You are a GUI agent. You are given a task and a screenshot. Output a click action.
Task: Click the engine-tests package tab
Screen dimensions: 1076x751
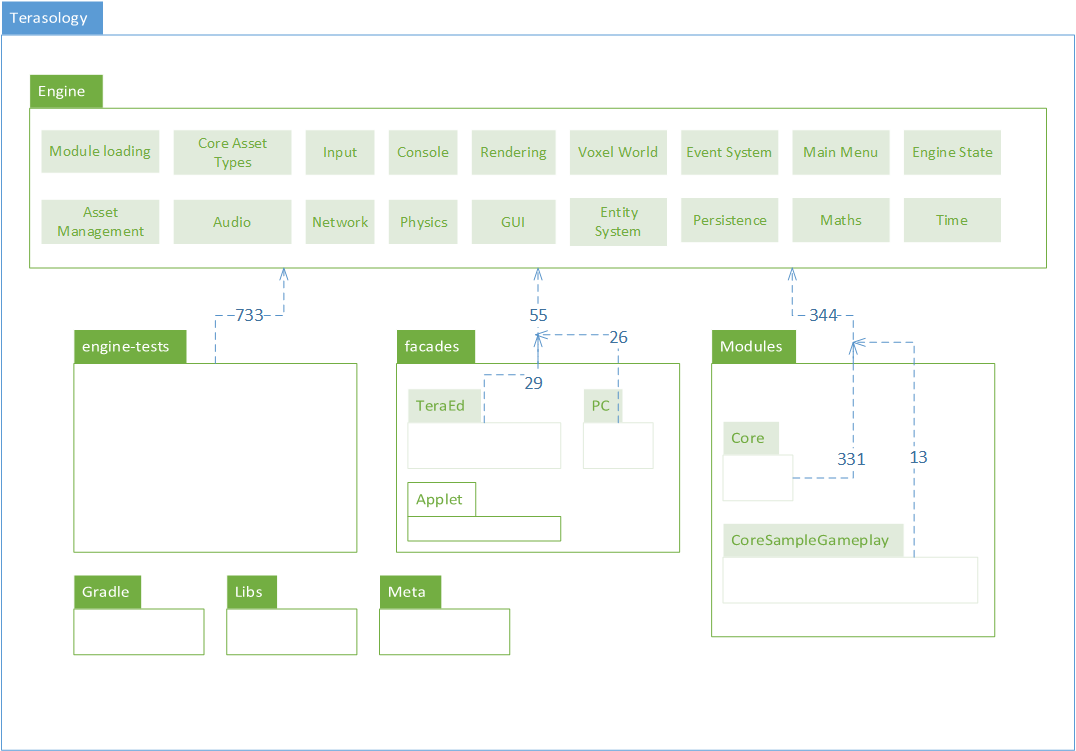[x=129, y=346]
